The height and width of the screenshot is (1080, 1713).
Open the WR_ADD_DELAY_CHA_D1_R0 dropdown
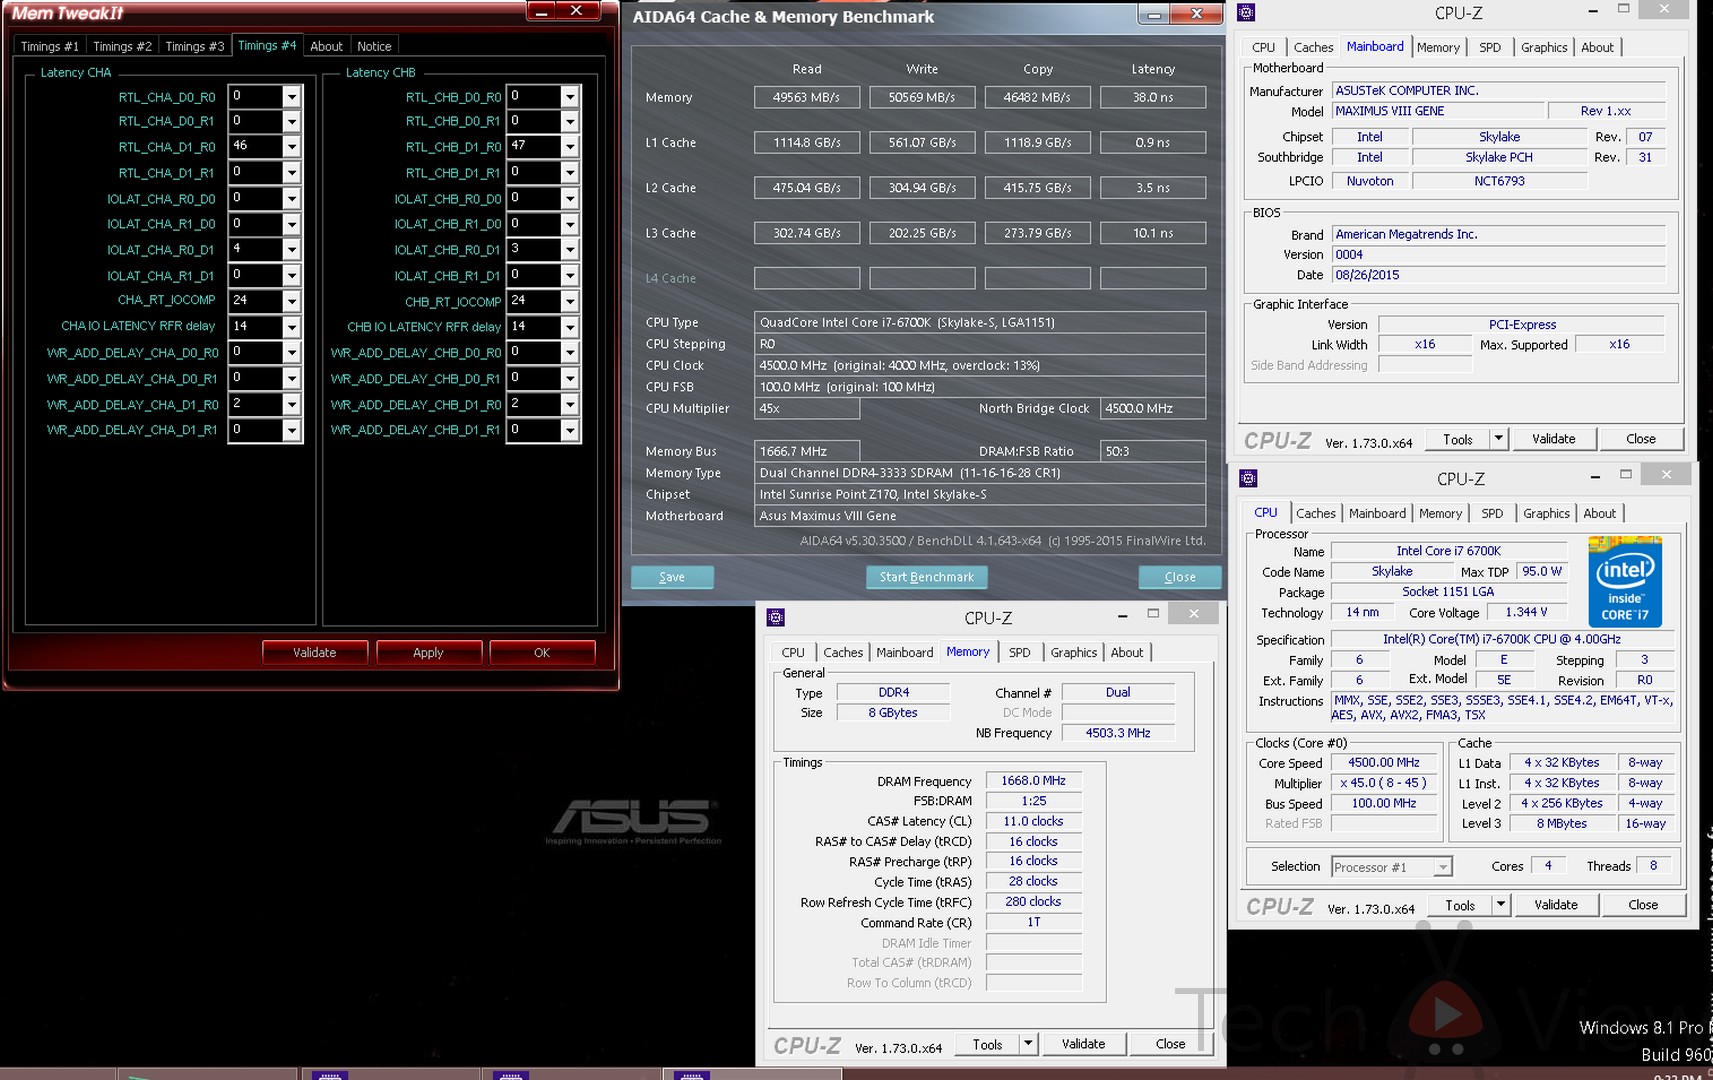click(x=291, y=405)
